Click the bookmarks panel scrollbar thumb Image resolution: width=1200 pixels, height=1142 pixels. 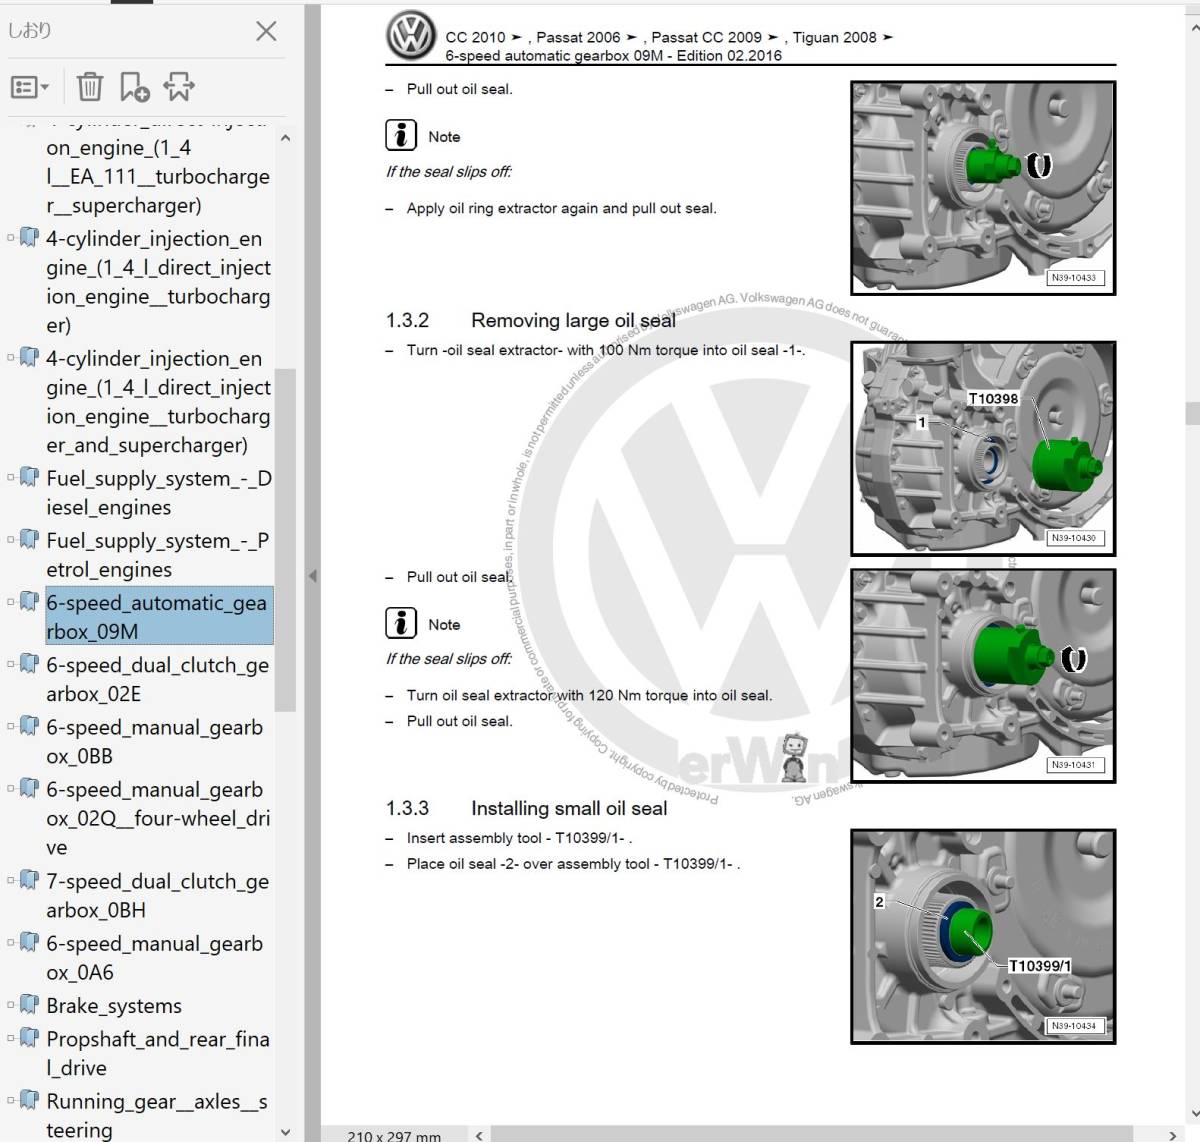click(286, 539)
